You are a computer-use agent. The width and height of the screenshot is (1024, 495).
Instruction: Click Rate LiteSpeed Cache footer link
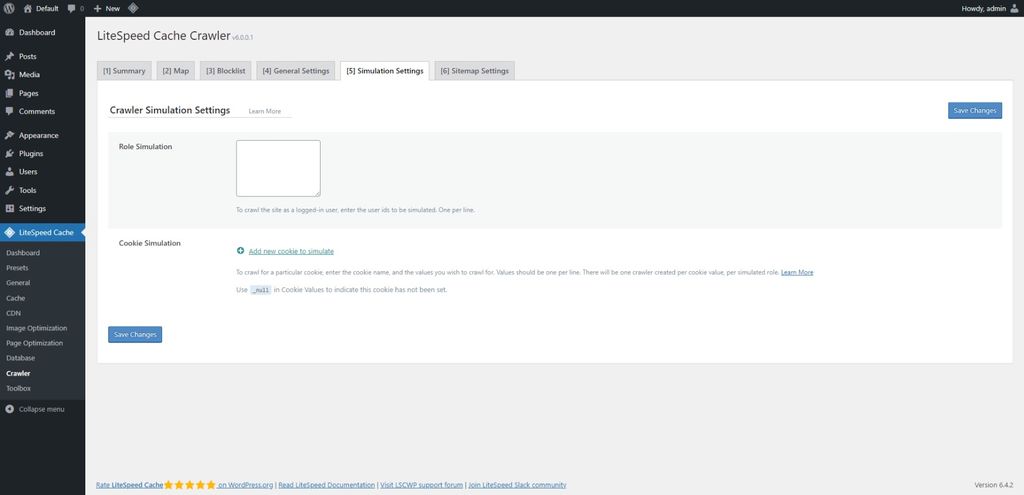coord(129,485)
